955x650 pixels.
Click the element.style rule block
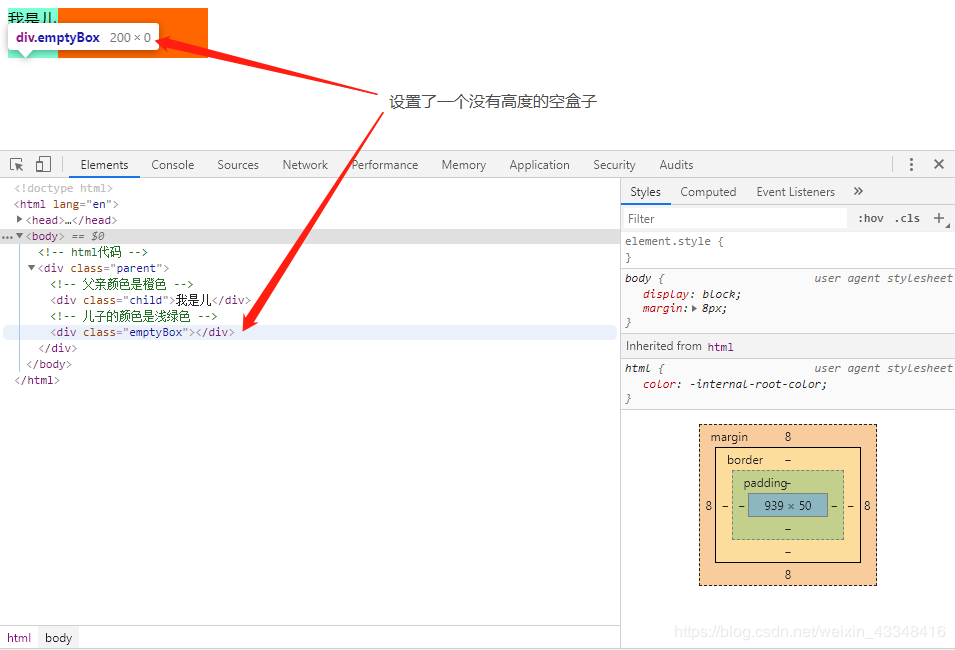point(788,249)
